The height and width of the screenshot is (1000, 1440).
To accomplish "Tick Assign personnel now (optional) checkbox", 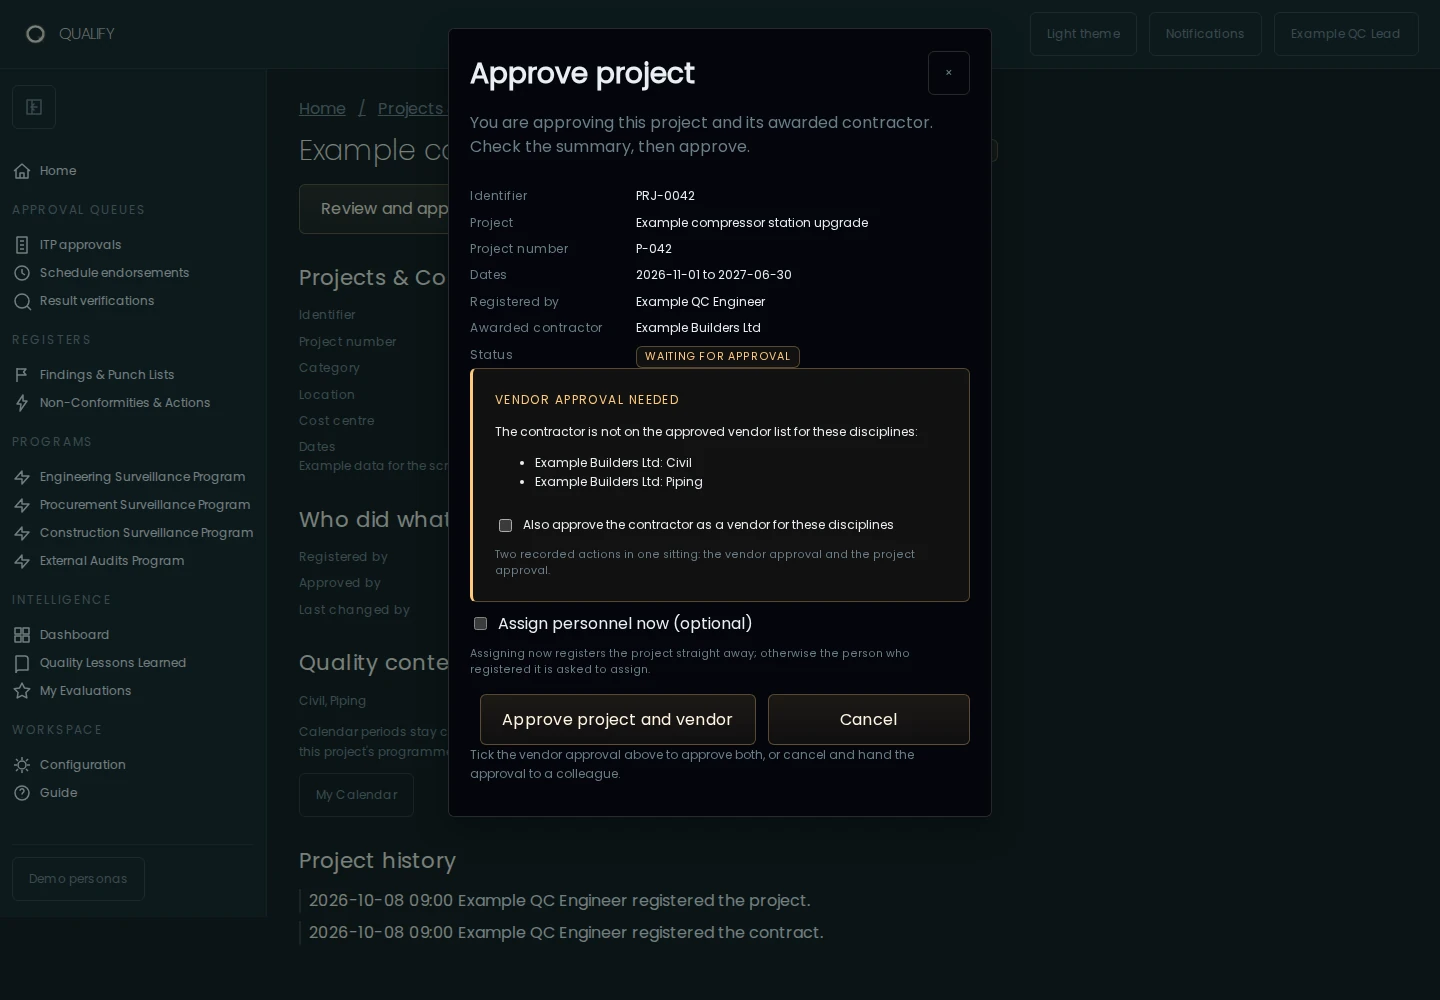I will pyautogui.click(x=480, y=623).
